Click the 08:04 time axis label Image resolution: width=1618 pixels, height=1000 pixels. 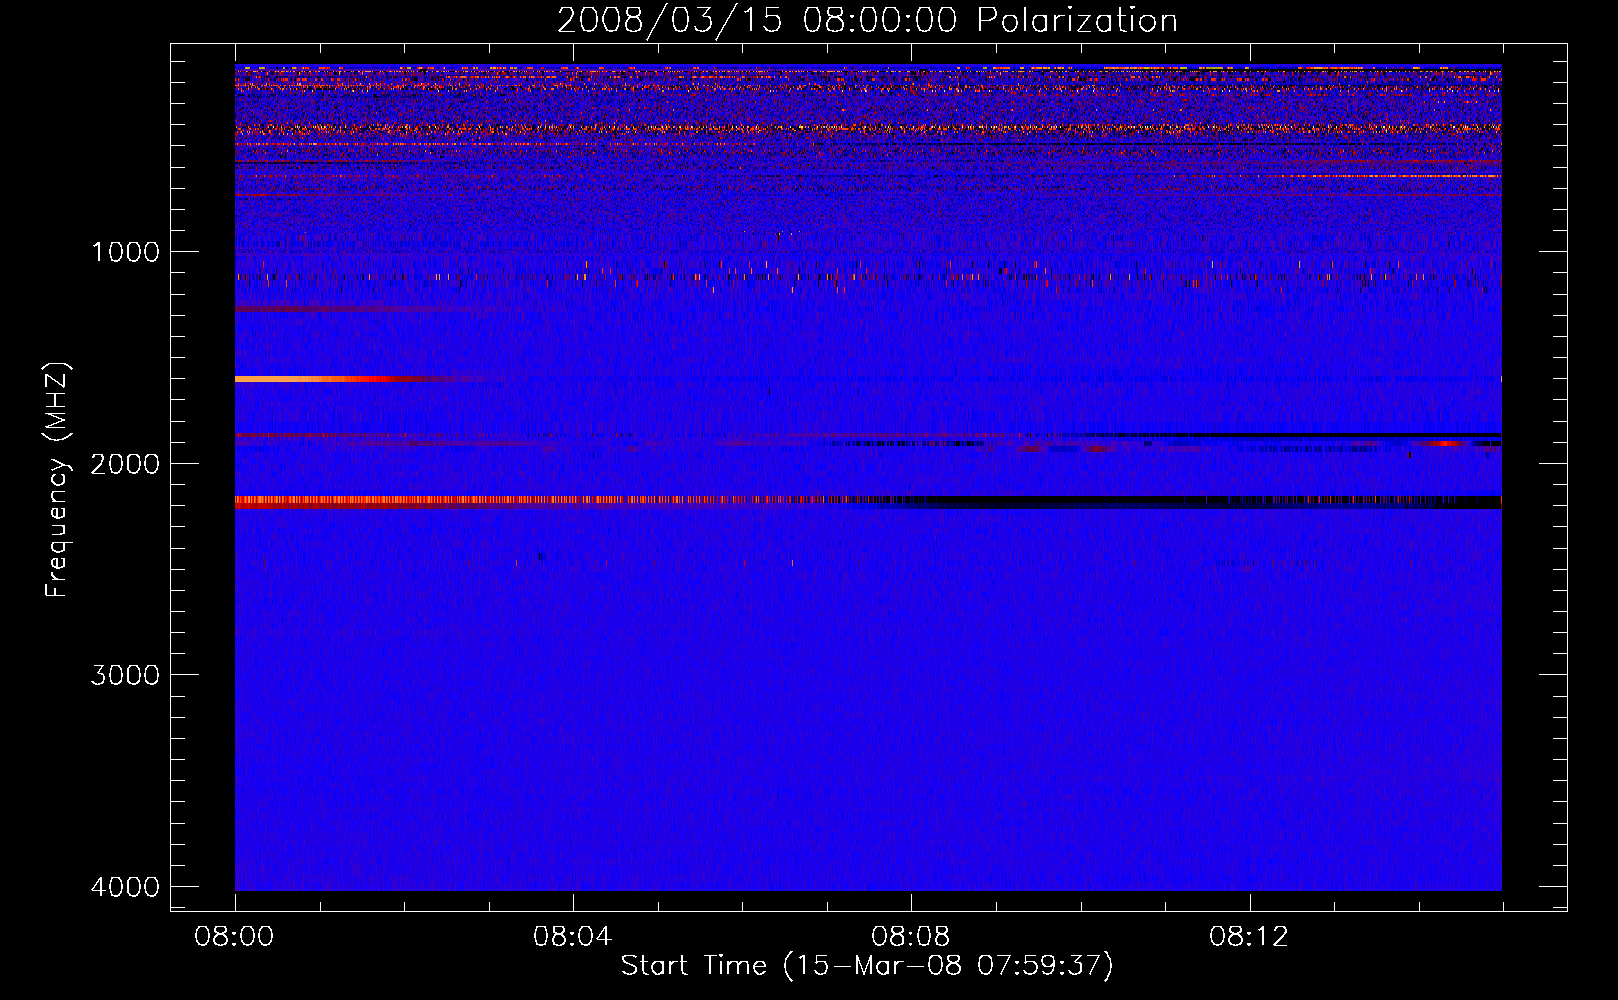[573, 937]
